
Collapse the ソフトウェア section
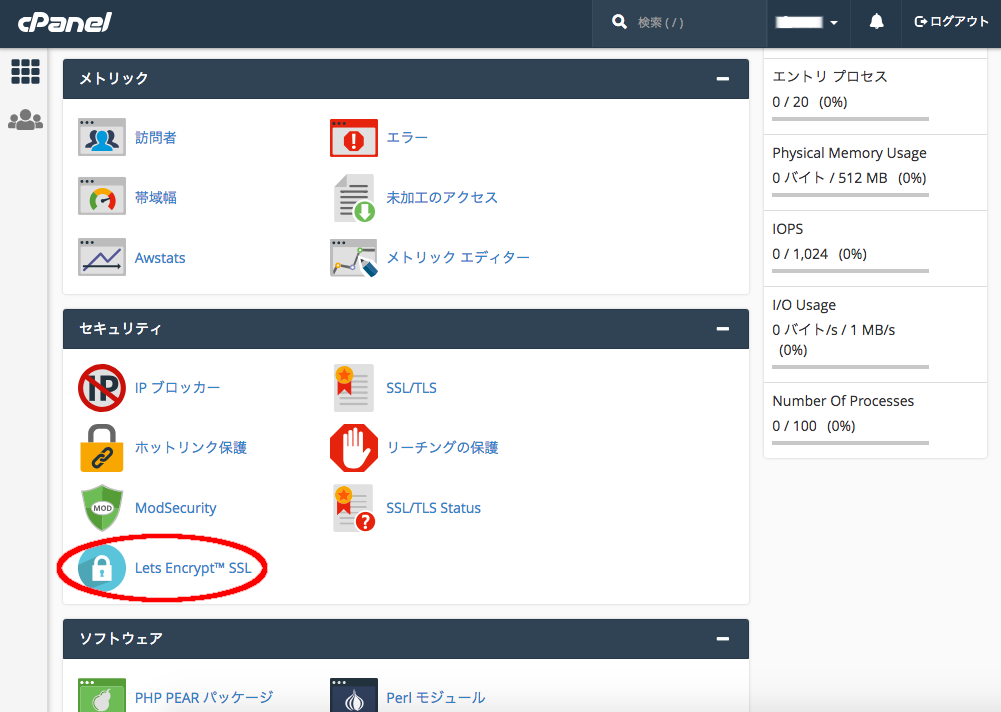[x=722, y=638]
